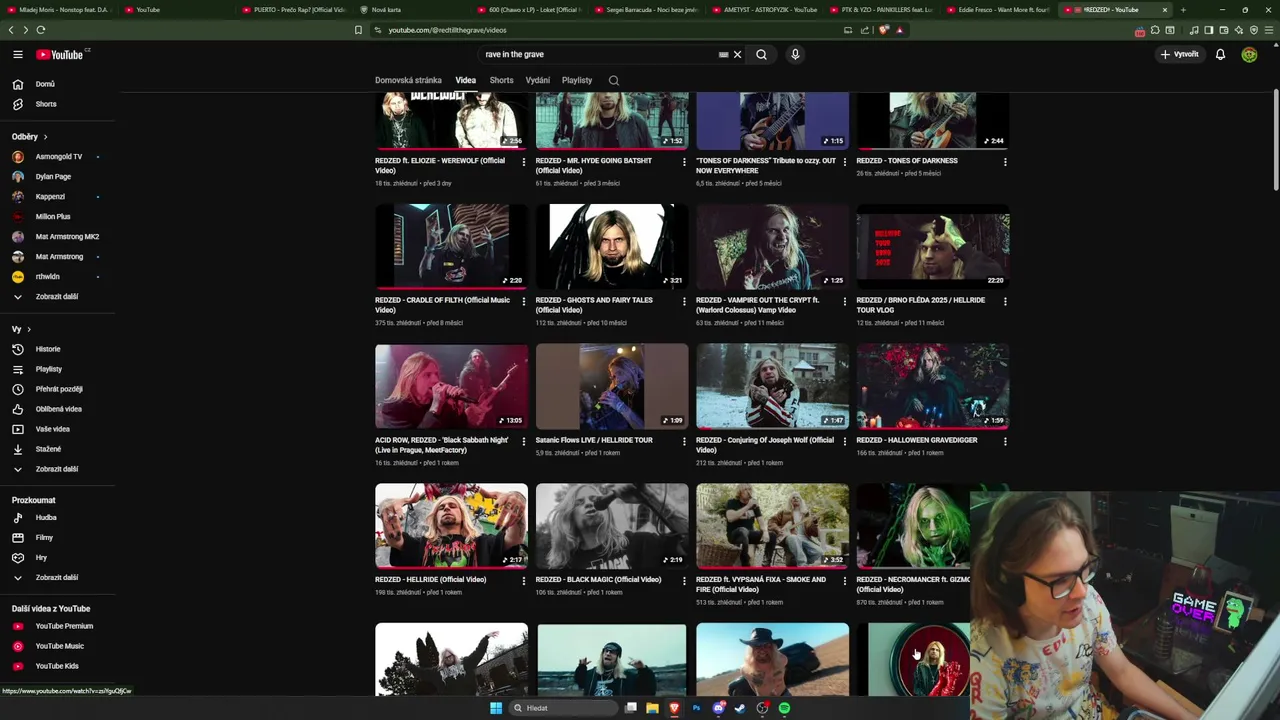Expand subscriptions with Zobrazit další
Viewport: 1280px width, 720px height.
tap(57, 297)
